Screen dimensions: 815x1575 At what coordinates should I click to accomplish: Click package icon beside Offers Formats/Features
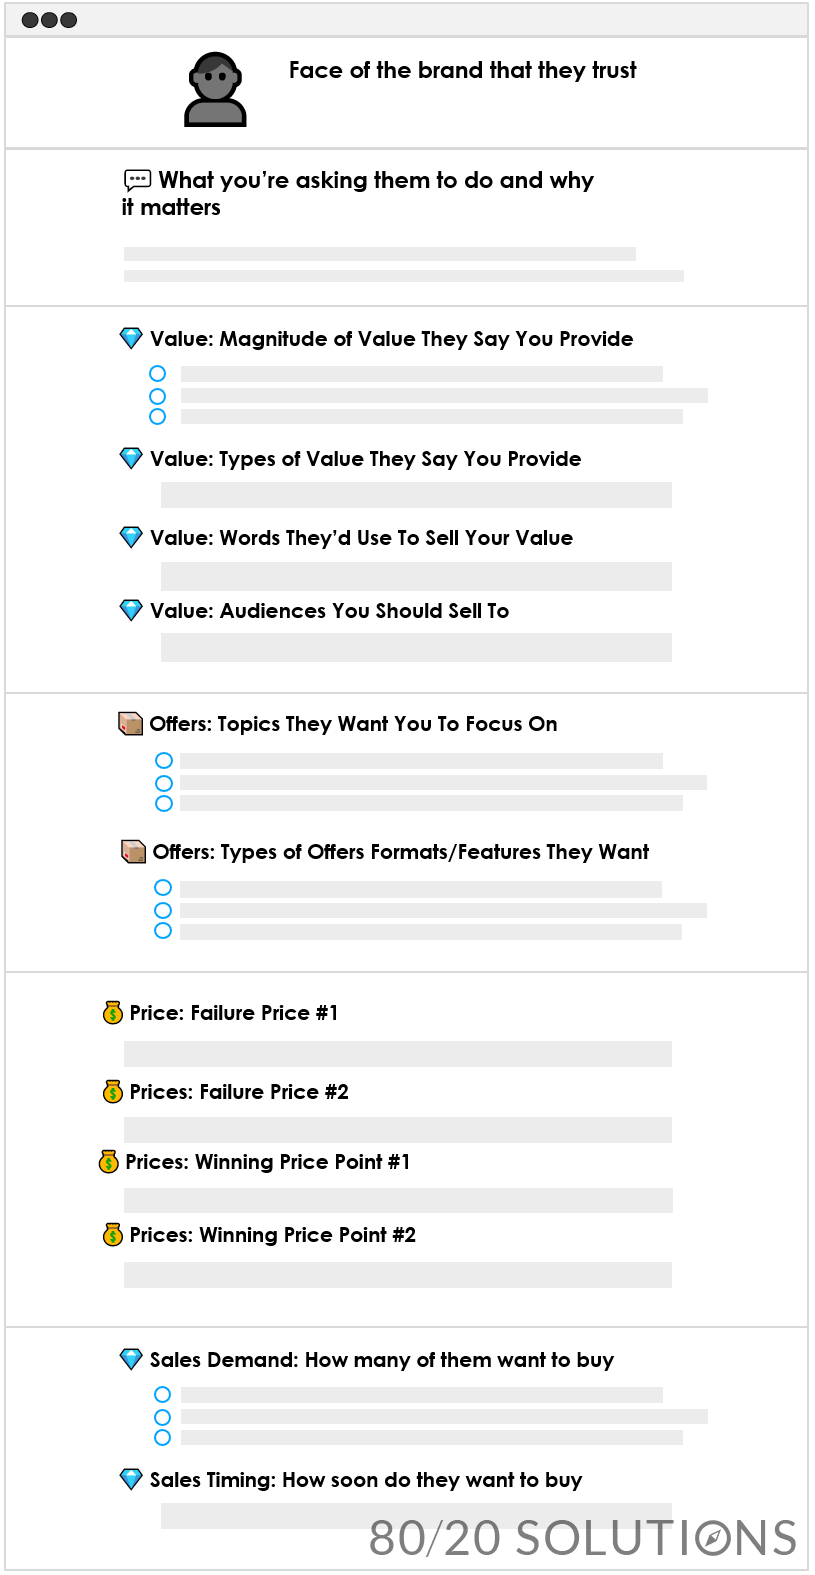(x=134, y=851)
